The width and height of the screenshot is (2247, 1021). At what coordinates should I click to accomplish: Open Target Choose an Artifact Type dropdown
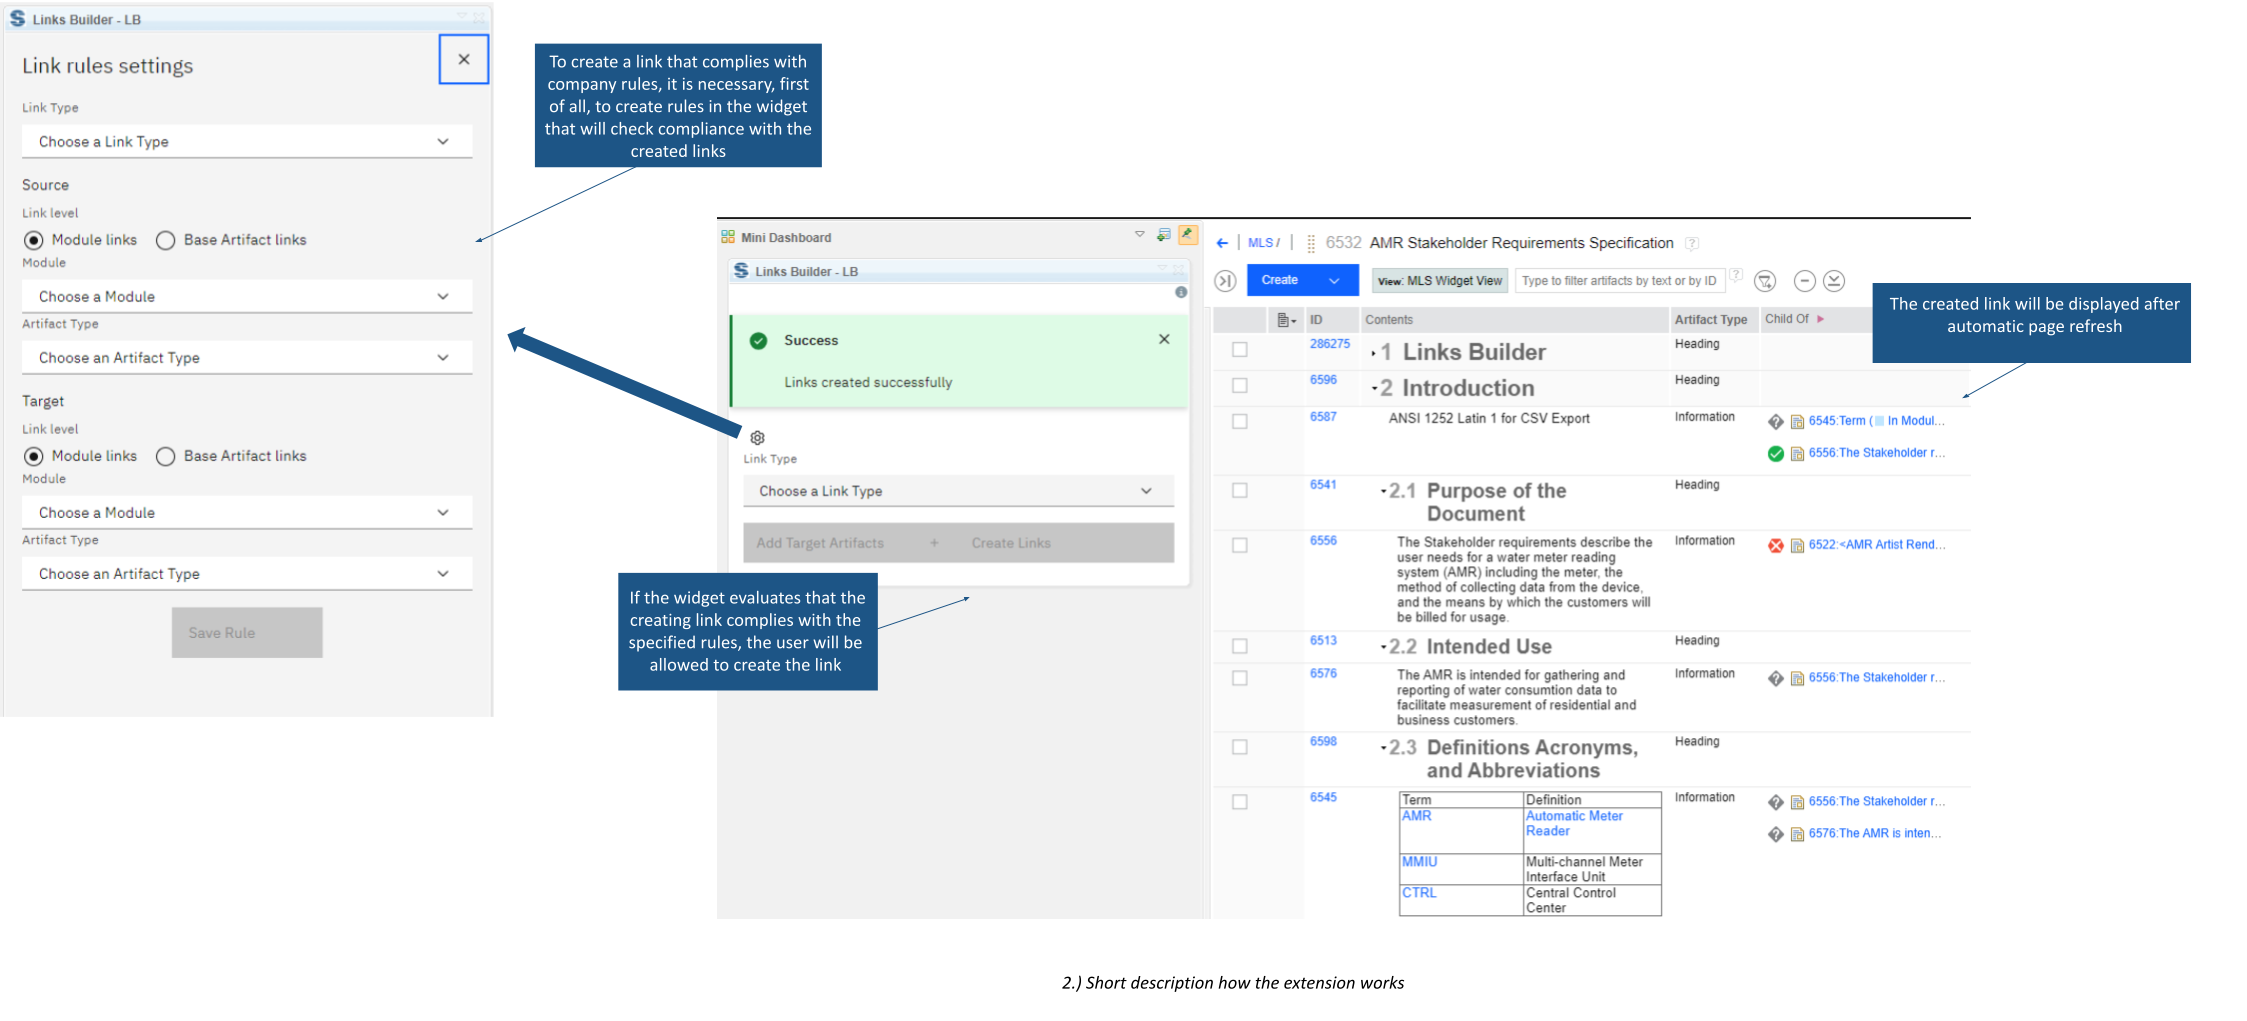[x=247, y=574]
